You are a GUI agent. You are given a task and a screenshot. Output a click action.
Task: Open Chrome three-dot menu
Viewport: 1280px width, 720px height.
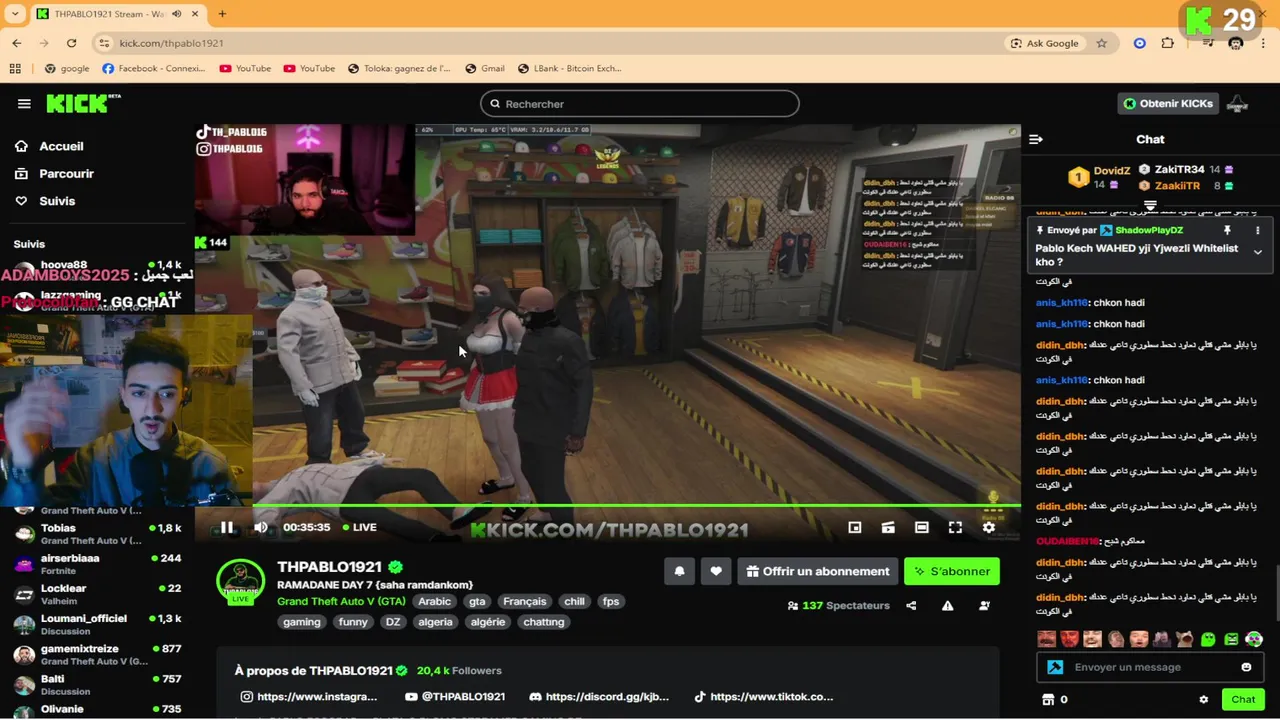1264,43
